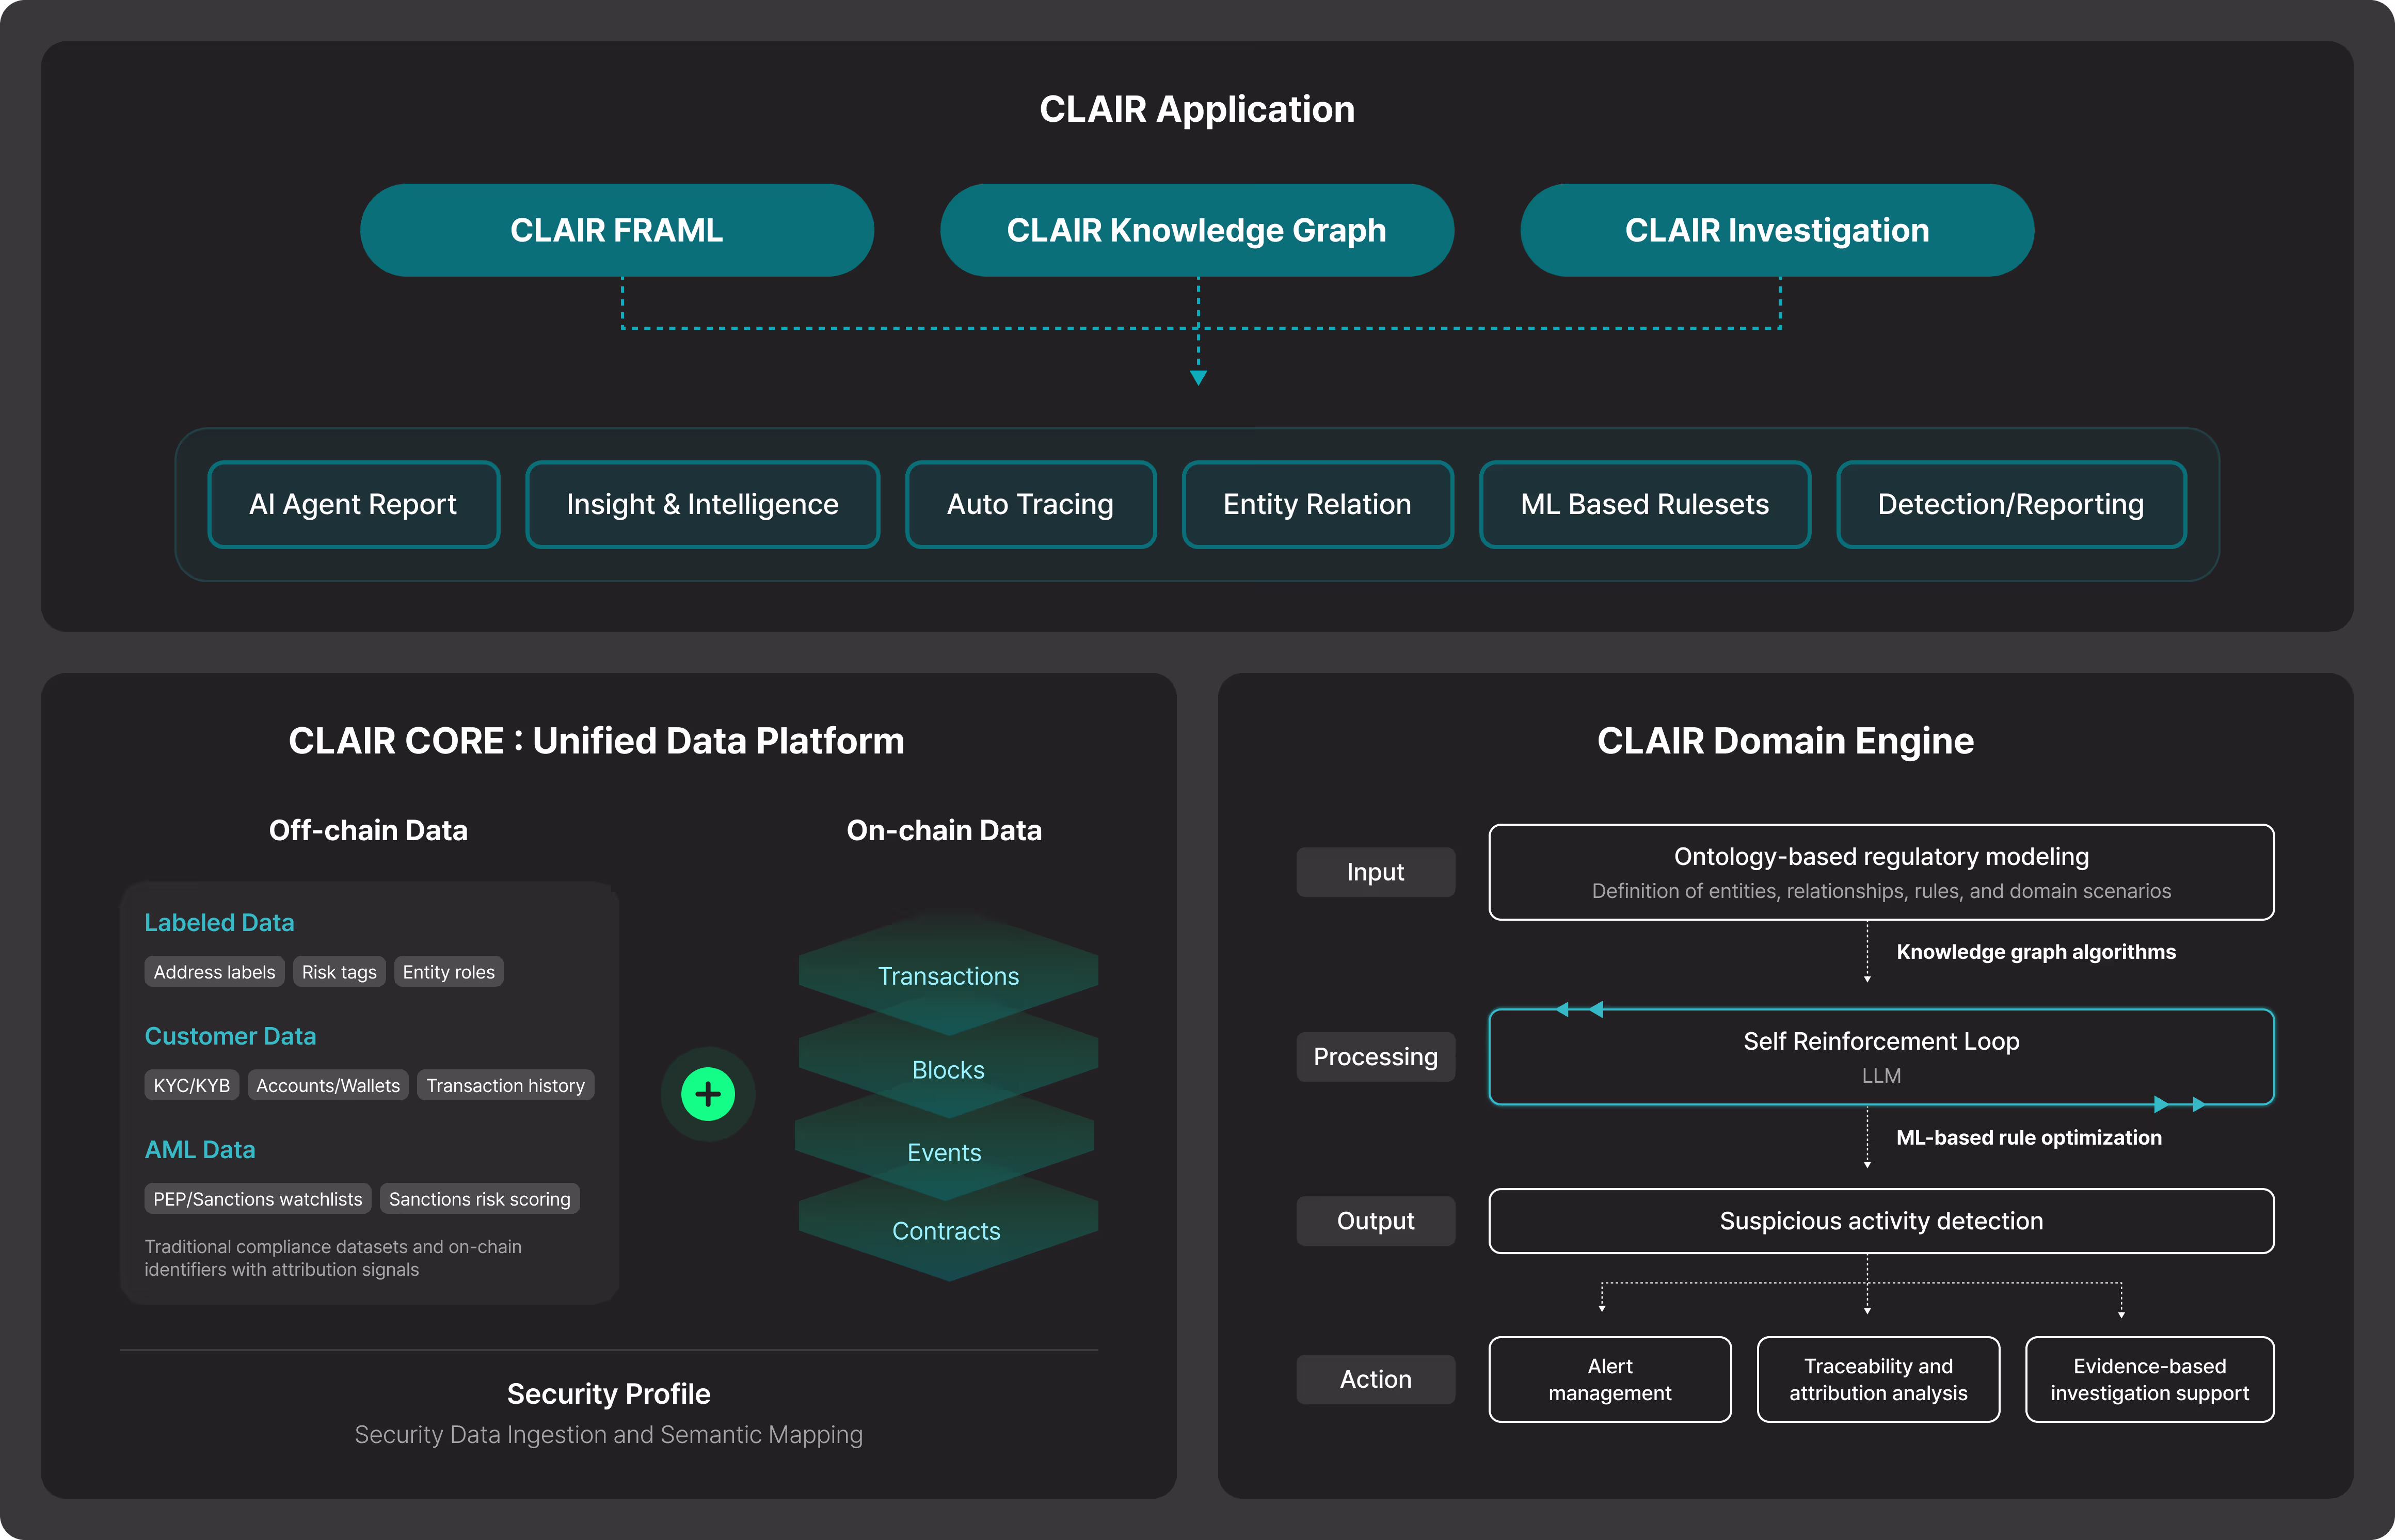Select the AI Agent Report module
Viewport: 2395px width, 1540px height.
coord(353,504)
